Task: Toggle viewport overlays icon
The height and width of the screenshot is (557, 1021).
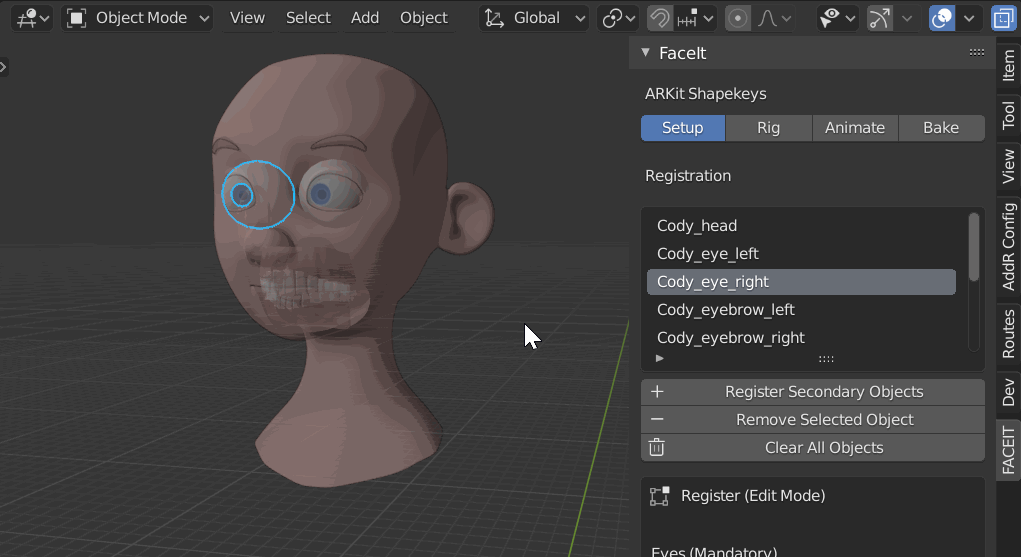Action: tap(942, 18)
